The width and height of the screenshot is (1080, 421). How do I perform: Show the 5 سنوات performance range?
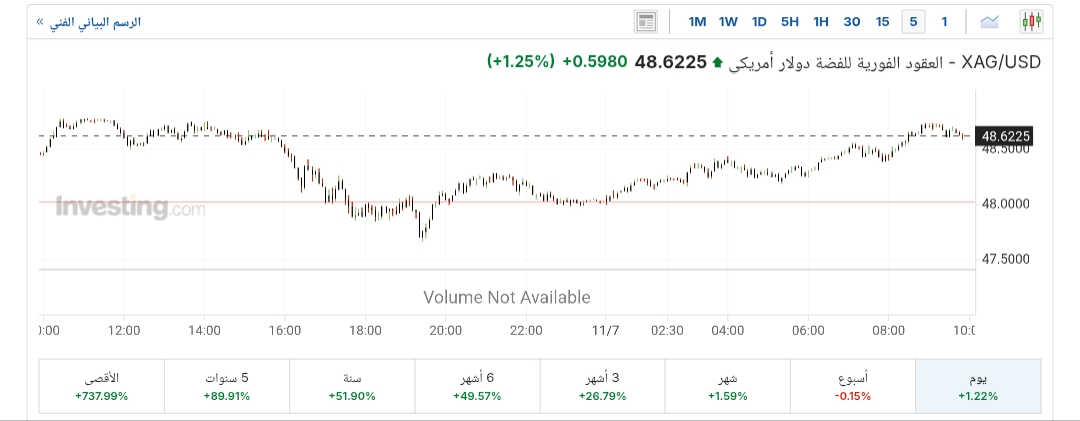coord(226,386)
